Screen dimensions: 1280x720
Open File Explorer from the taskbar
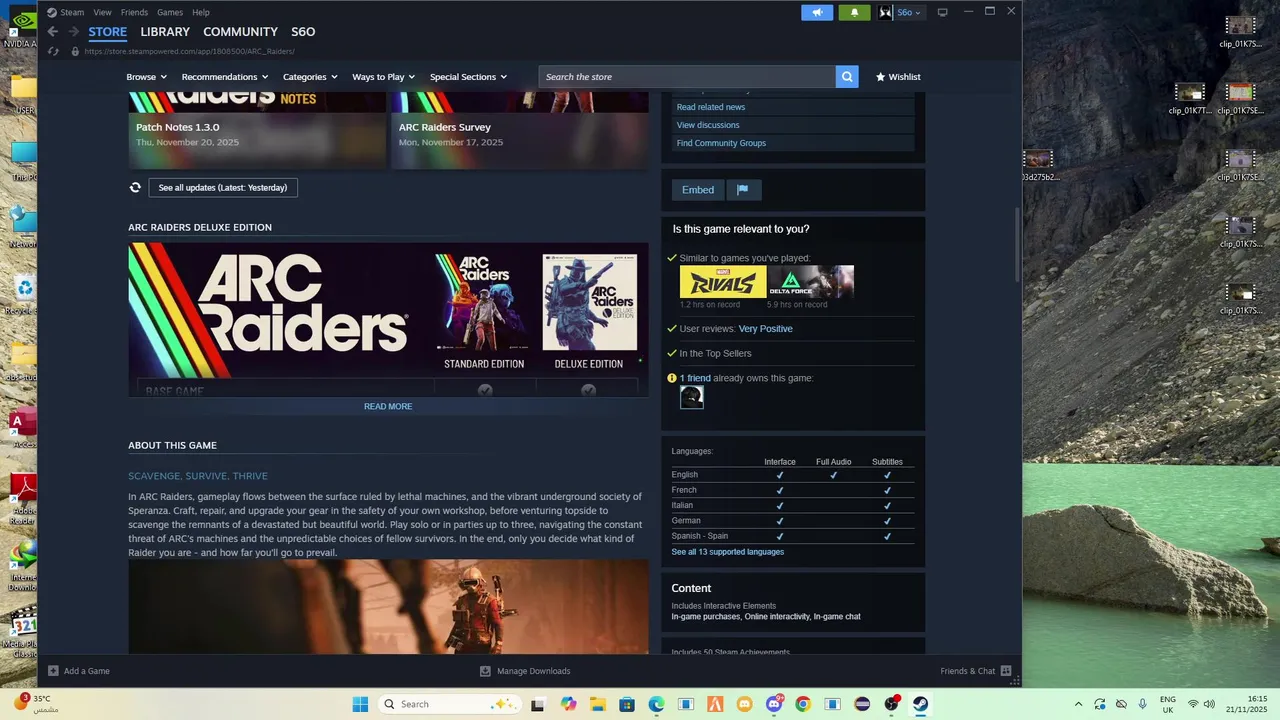point(597,704)
